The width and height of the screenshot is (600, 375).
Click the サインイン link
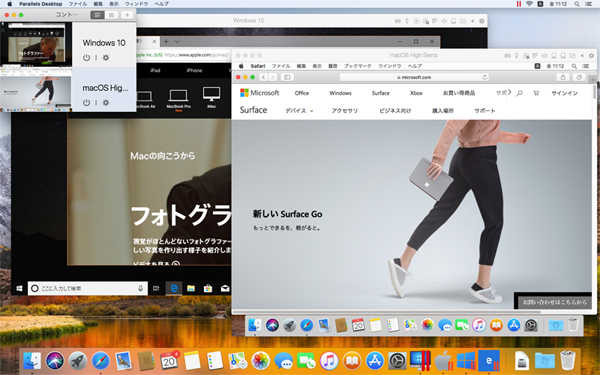point(564,93)
